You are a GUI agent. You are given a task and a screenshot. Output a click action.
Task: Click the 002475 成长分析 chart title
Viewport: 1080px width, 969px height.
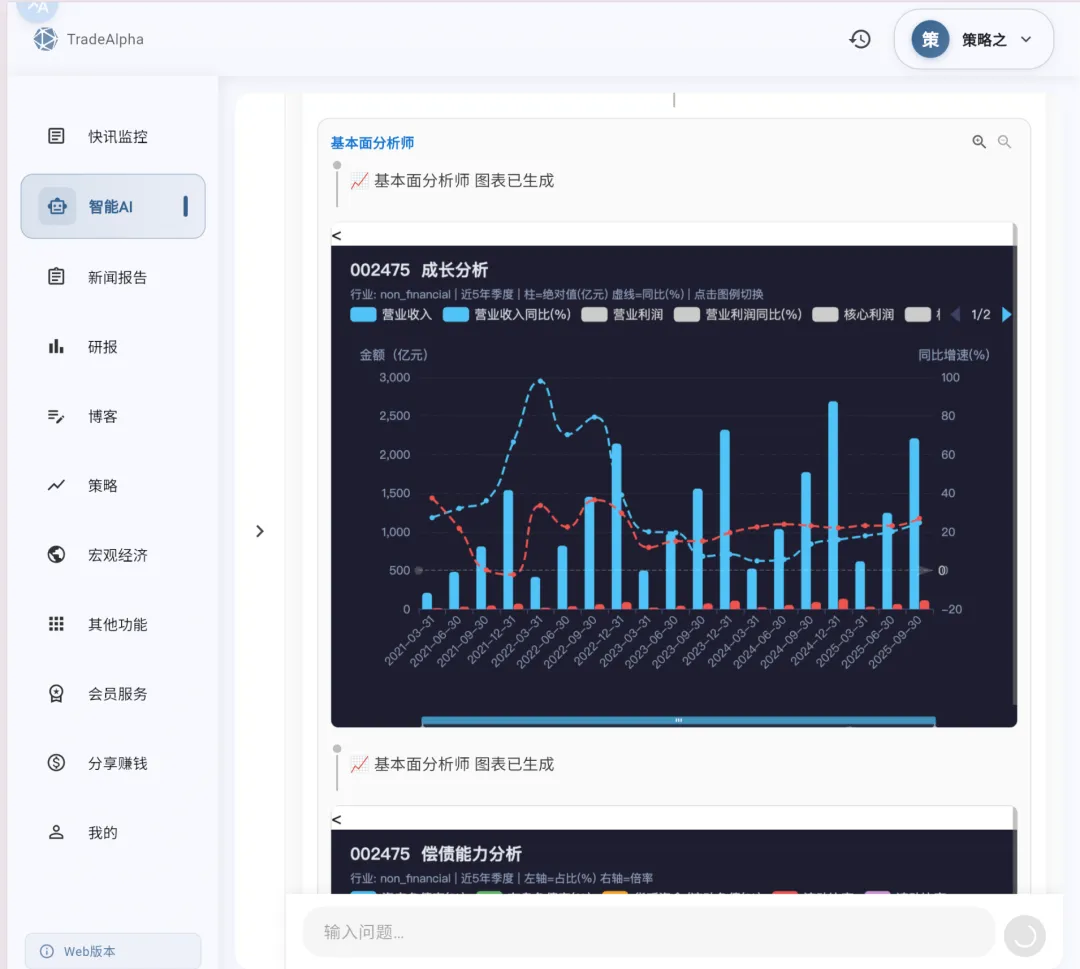pos(419,270)
